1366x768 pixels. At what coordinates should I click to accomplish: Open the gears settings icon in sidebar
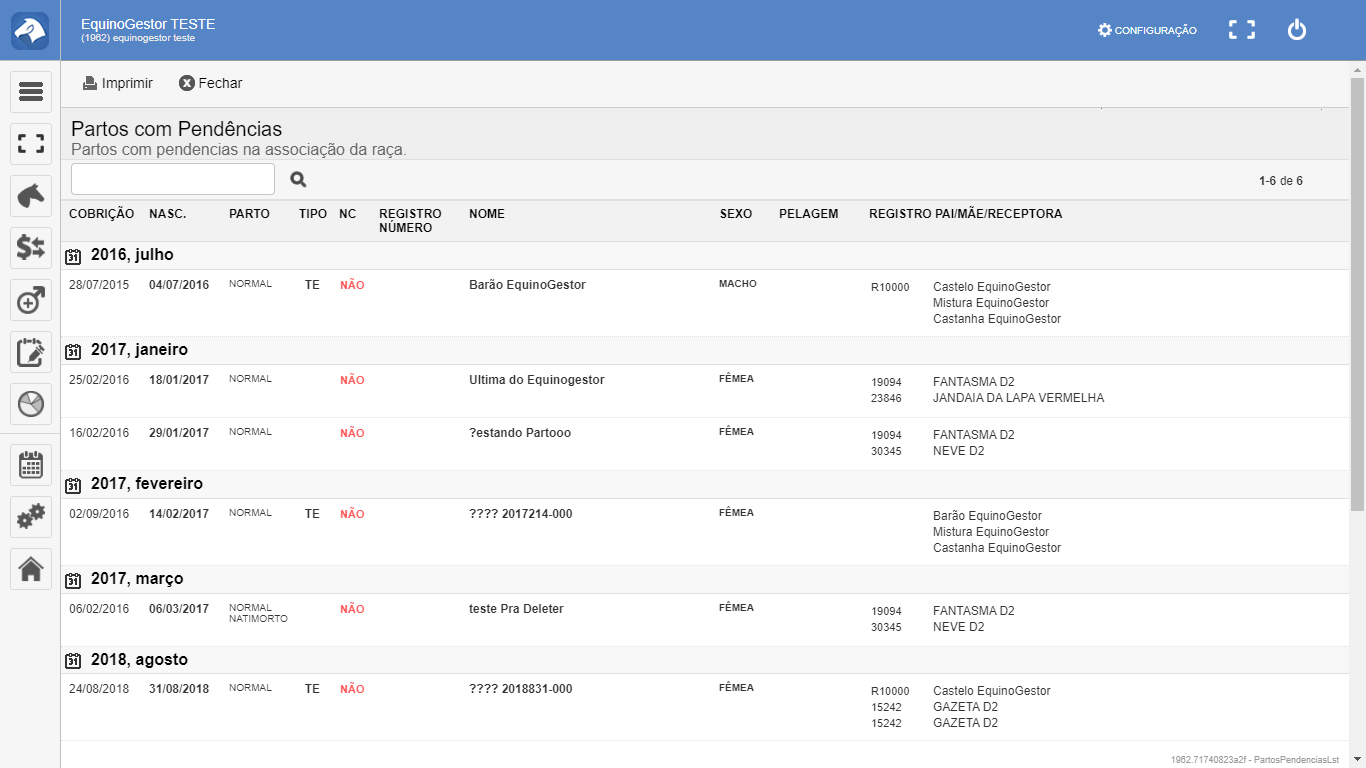[31, 517]
